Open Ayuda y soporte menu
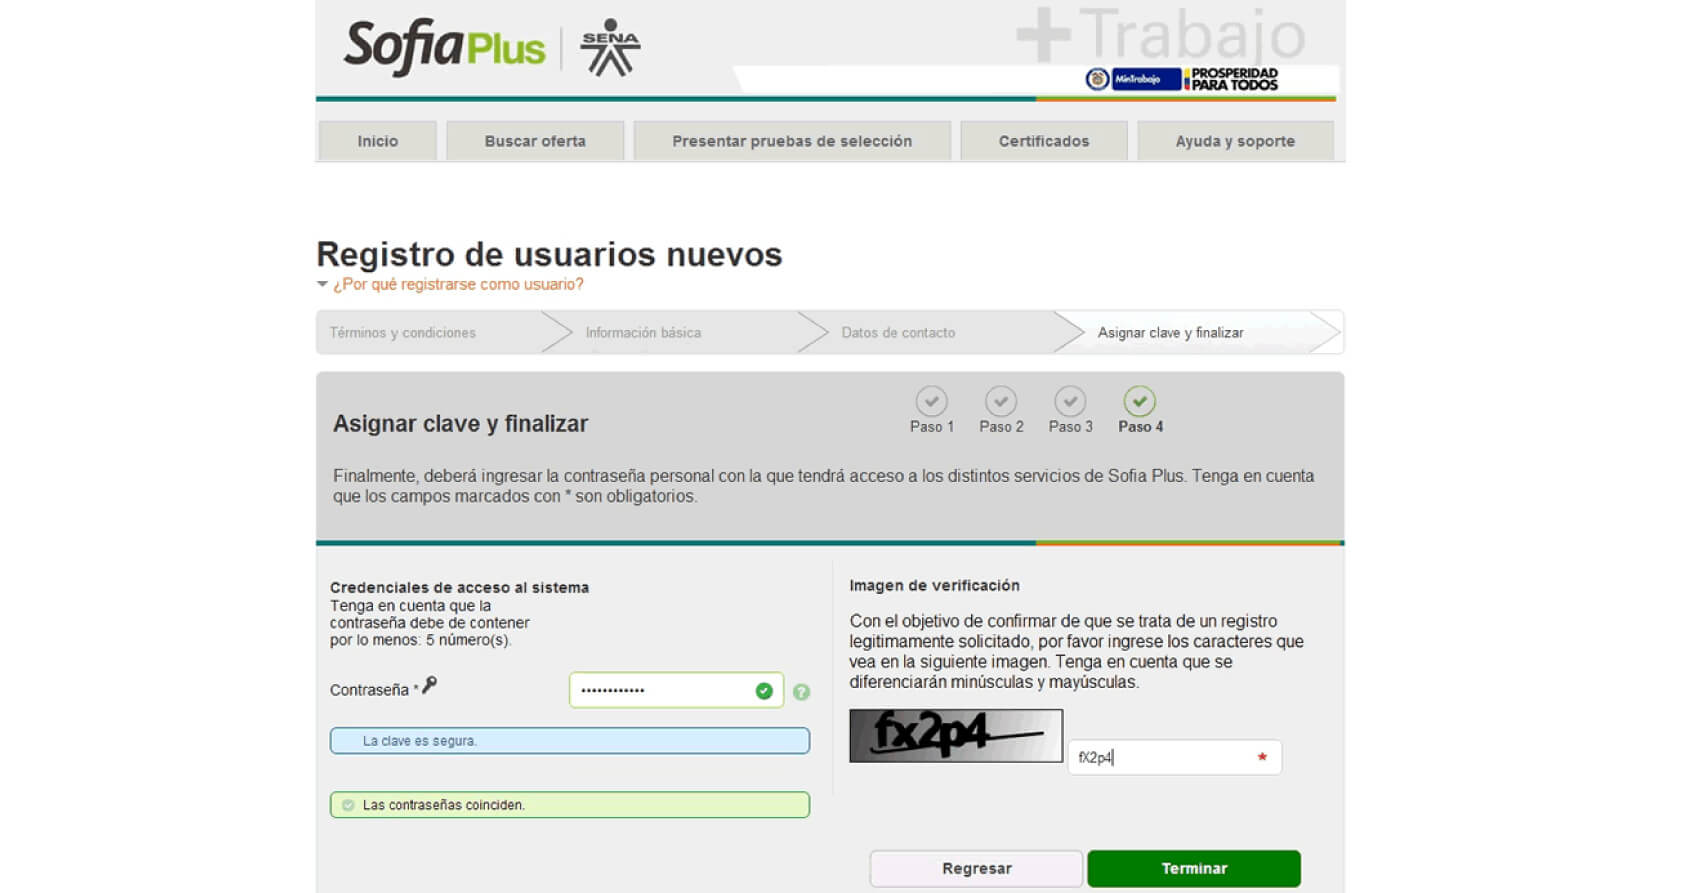This screenshot has width=1687, height=893. 1235,141
